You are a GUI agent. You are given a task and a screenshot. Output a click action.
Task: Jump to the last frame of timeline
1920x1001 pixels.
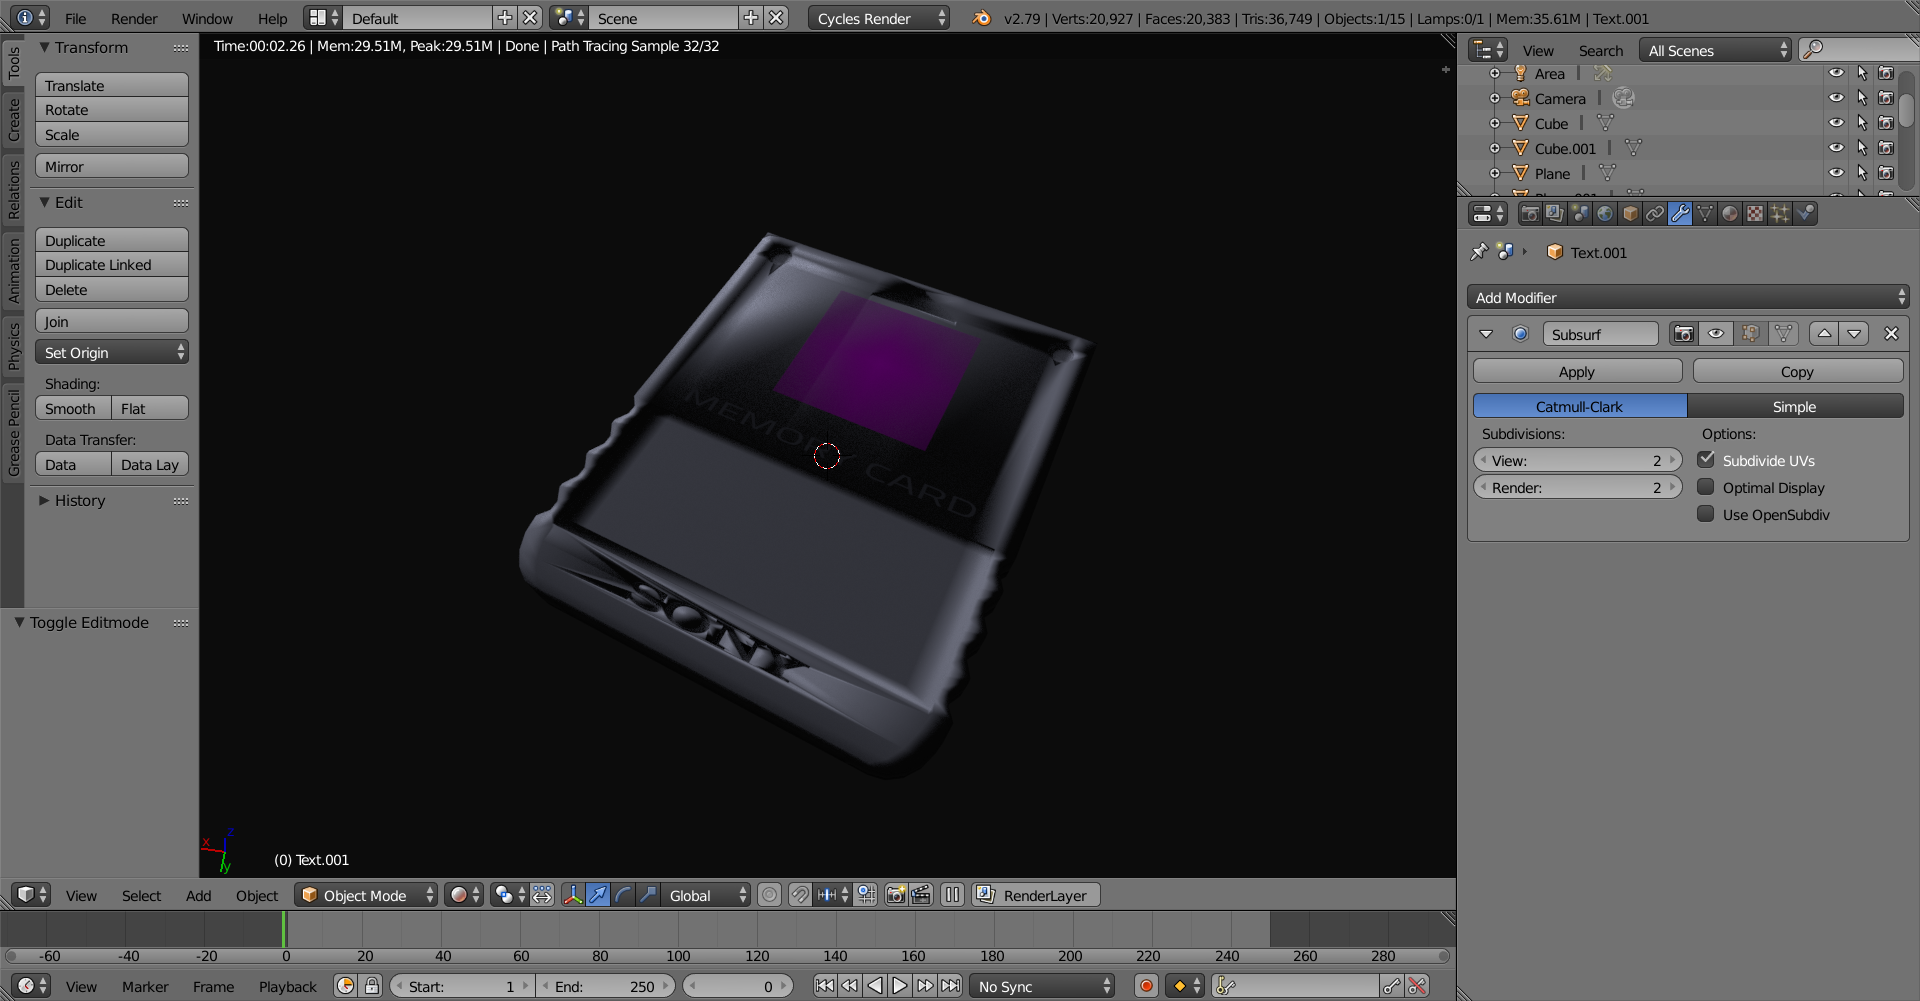(x=950, y=986)
